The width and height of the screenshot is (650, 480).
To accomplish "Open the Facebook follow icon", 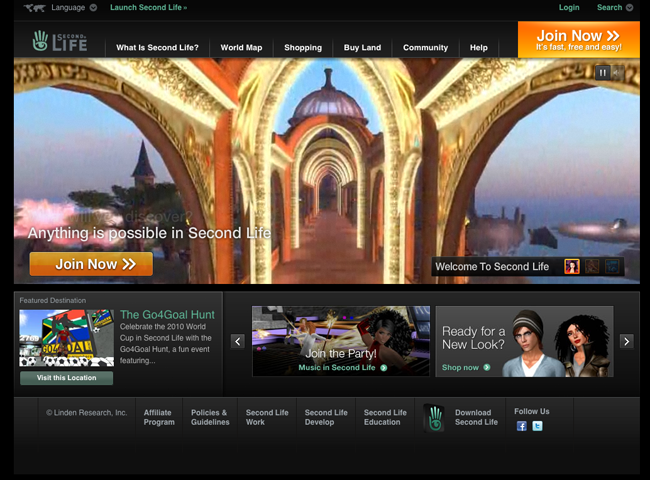I will click(521, 426).
